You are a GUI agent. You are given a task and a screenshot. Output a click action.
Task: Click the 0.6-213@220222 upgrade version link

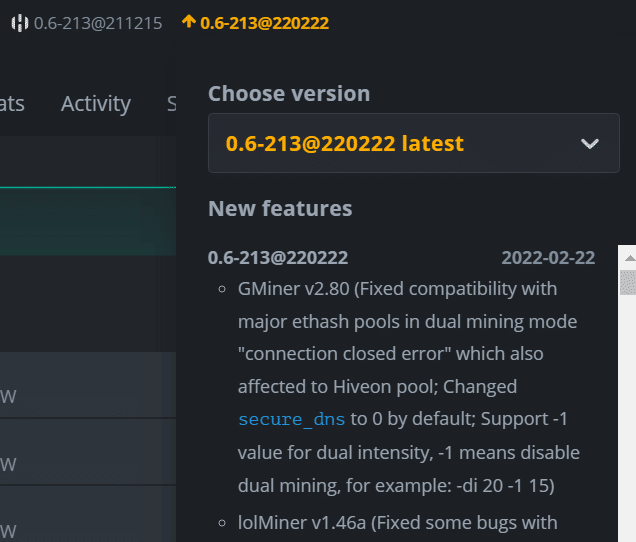pyautogui.click(x=264, y=23)
